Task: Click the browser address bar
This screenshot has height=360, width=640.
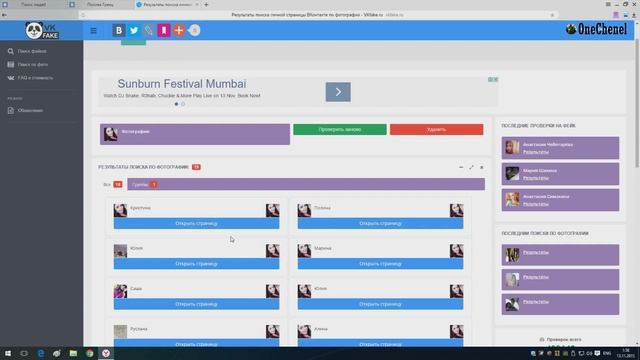Action: (318, 15)
